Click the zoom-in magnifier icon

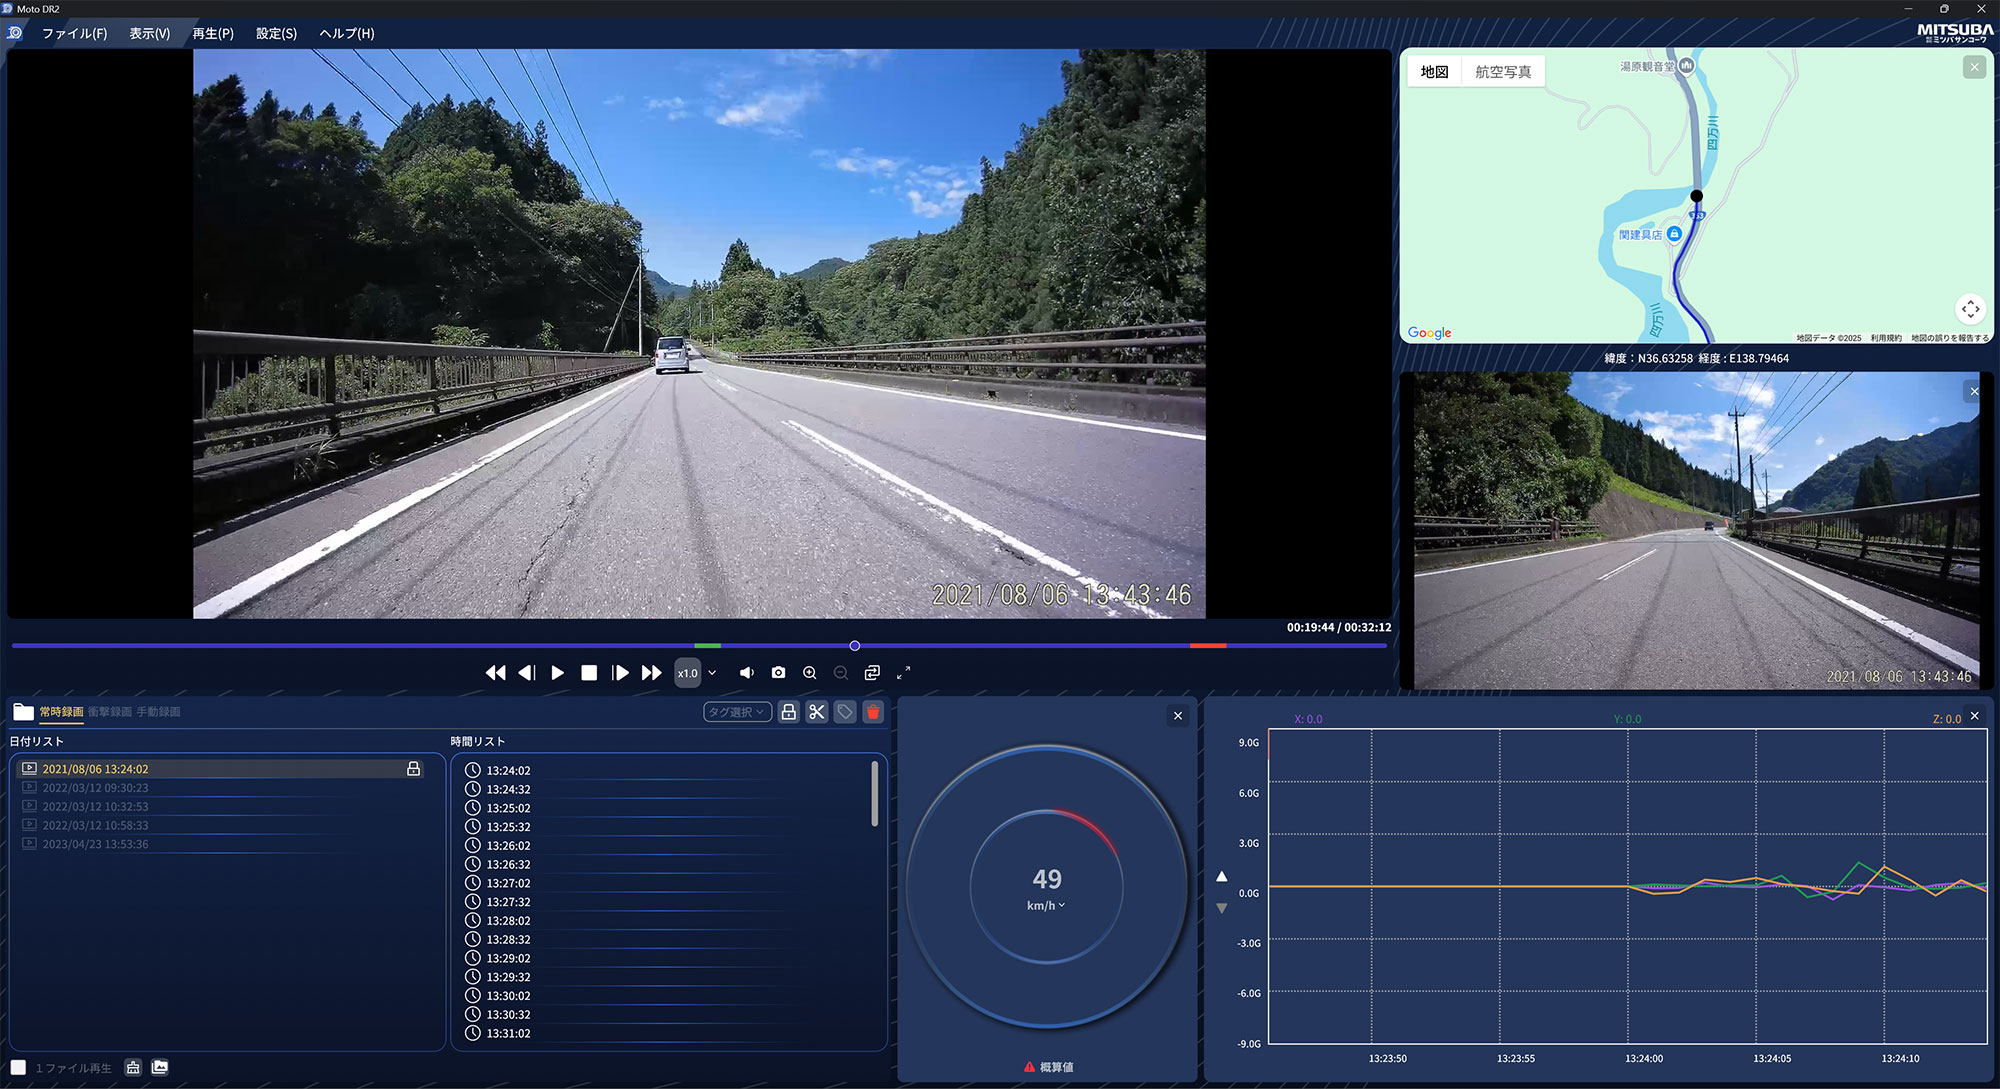(x=809, y=673)
